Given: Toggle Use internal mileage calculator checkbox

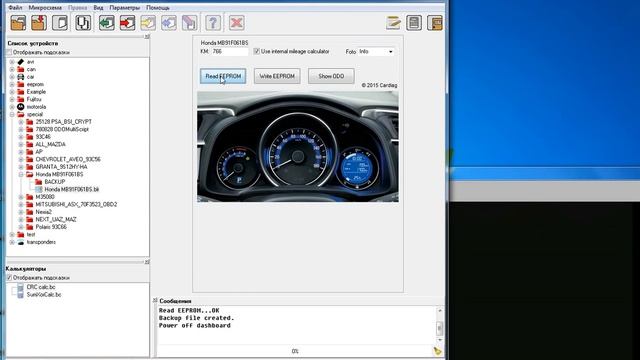Looking at the screenshot, I should 256,51.
